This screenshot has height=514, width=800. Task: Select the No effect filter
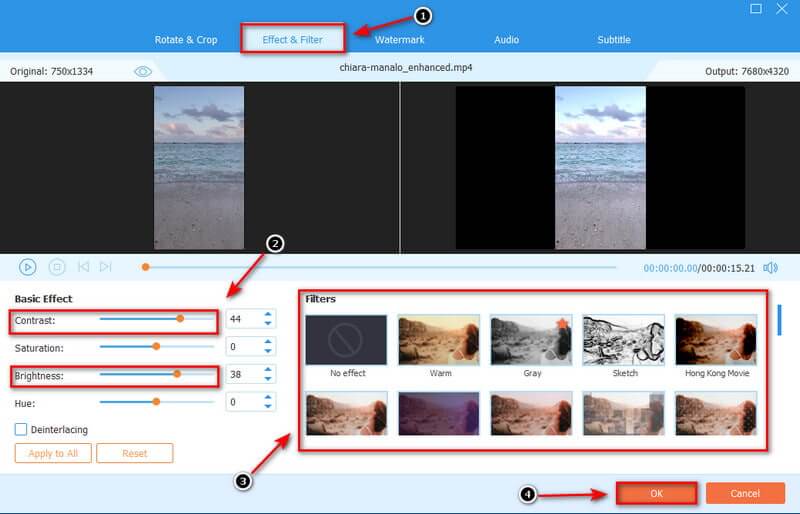[346, 339]
